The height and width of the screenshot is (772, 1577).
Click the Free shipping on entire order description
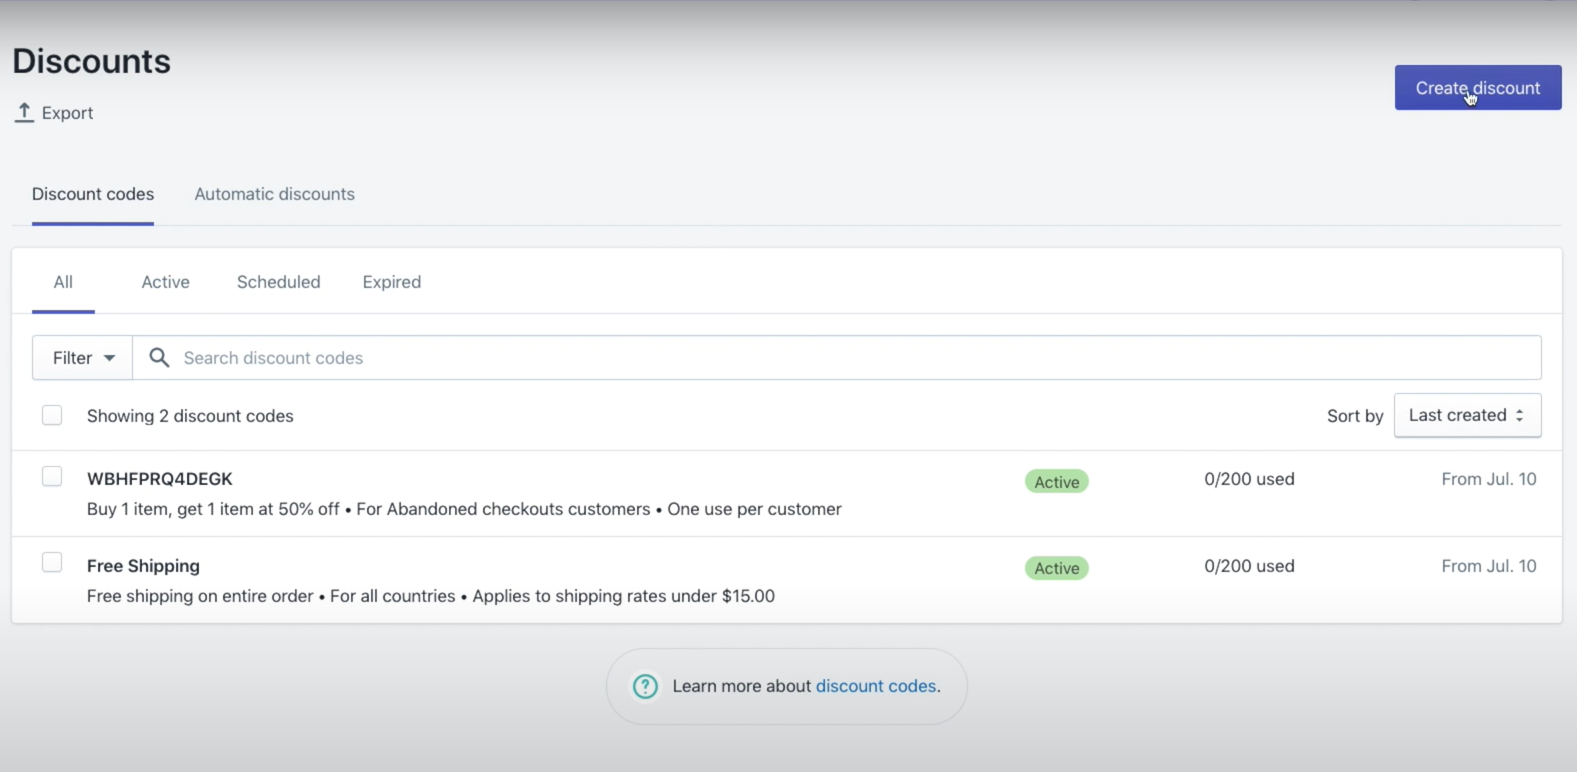[x=431, y=596]
